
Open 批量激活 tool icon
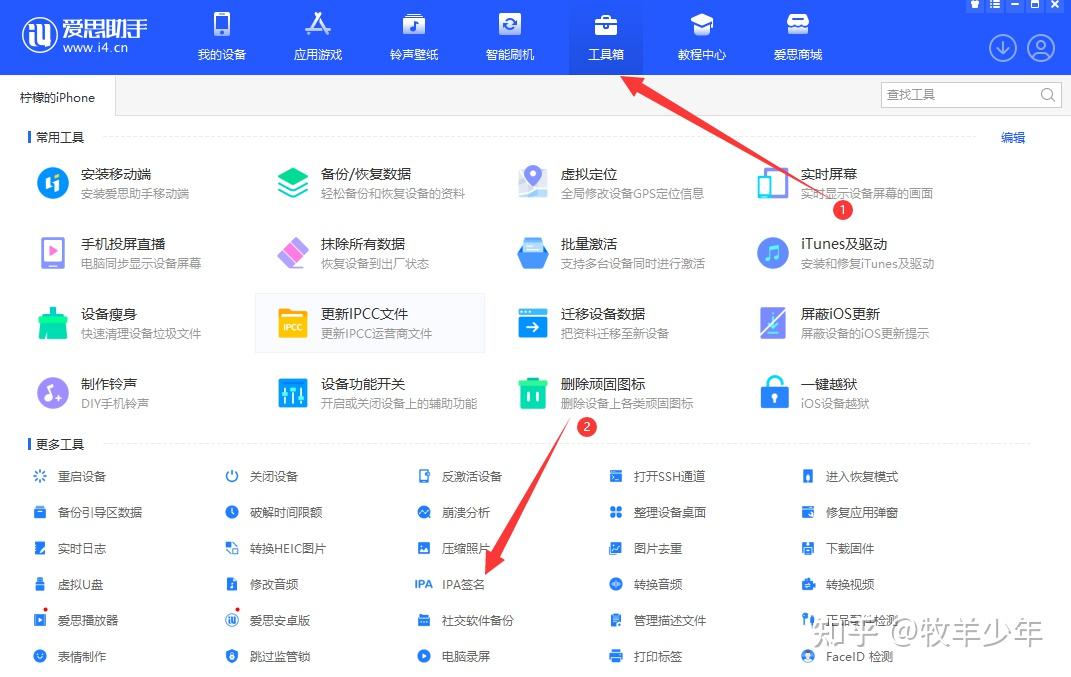tap(533, 253)
